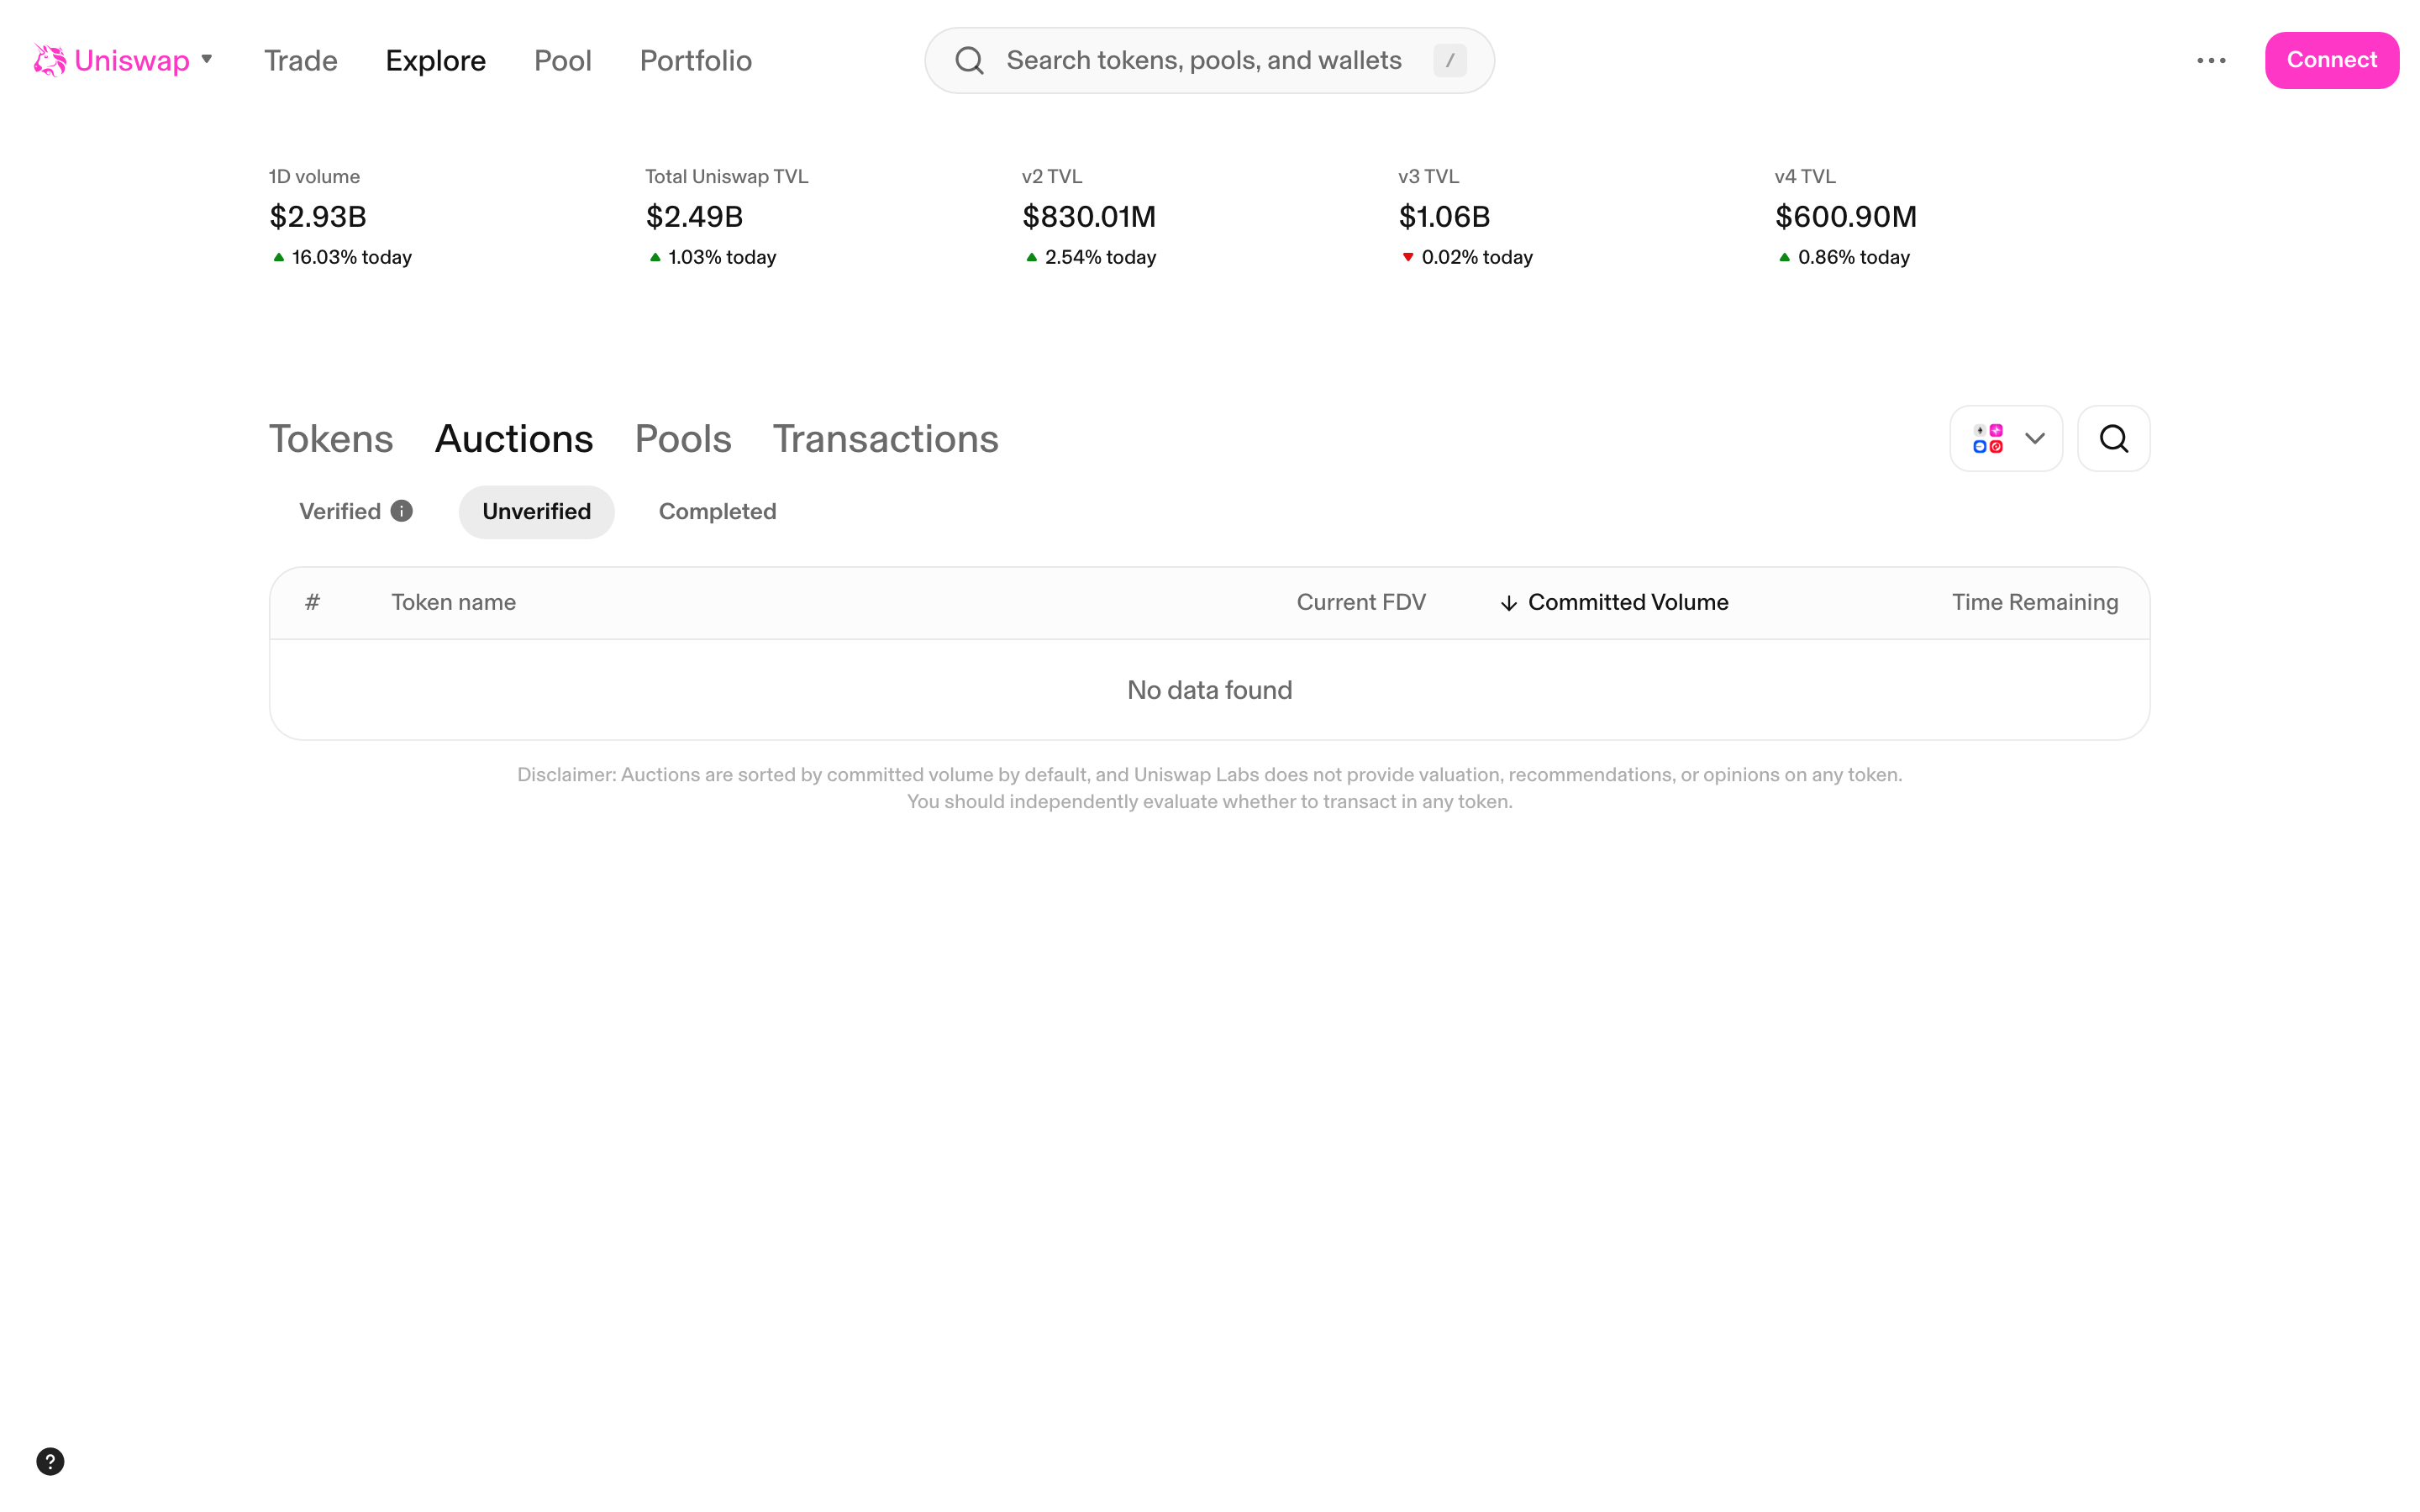2420x1512 pixels.
Task: Open the network filter selector
Action: (x=2004, y=438)
